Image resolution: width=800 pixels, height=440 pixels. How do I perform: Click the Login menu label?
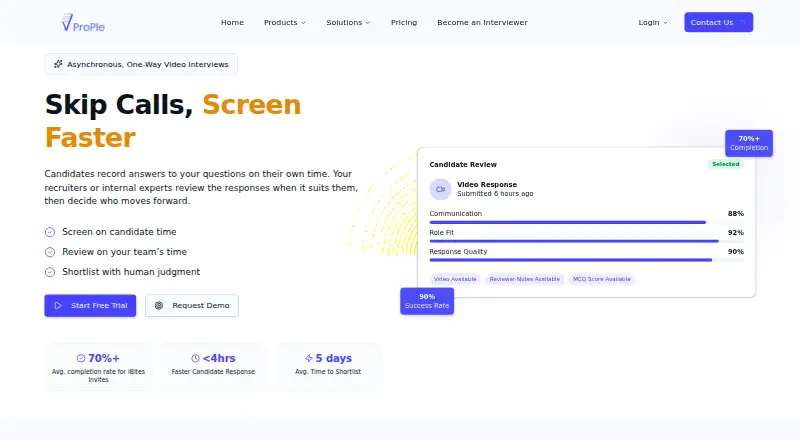[648, 22]
